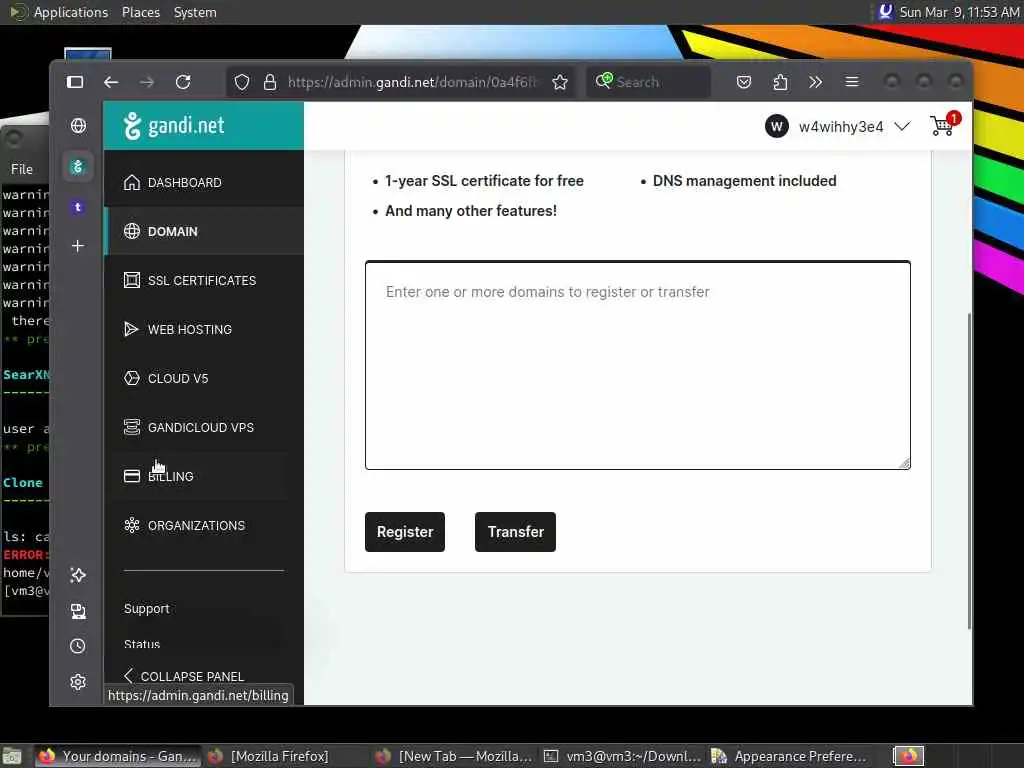Viewport: 1024px width, 768px height.
Task: Open the Dashboard menu item
Action: (x=204, y=183)
